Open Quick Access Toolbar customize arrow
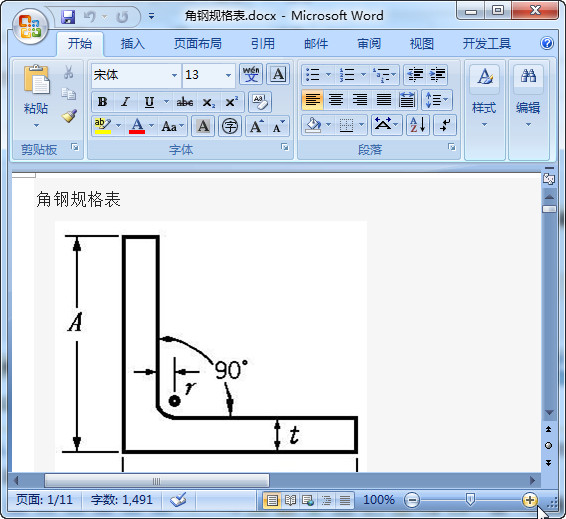 [152, 16]
